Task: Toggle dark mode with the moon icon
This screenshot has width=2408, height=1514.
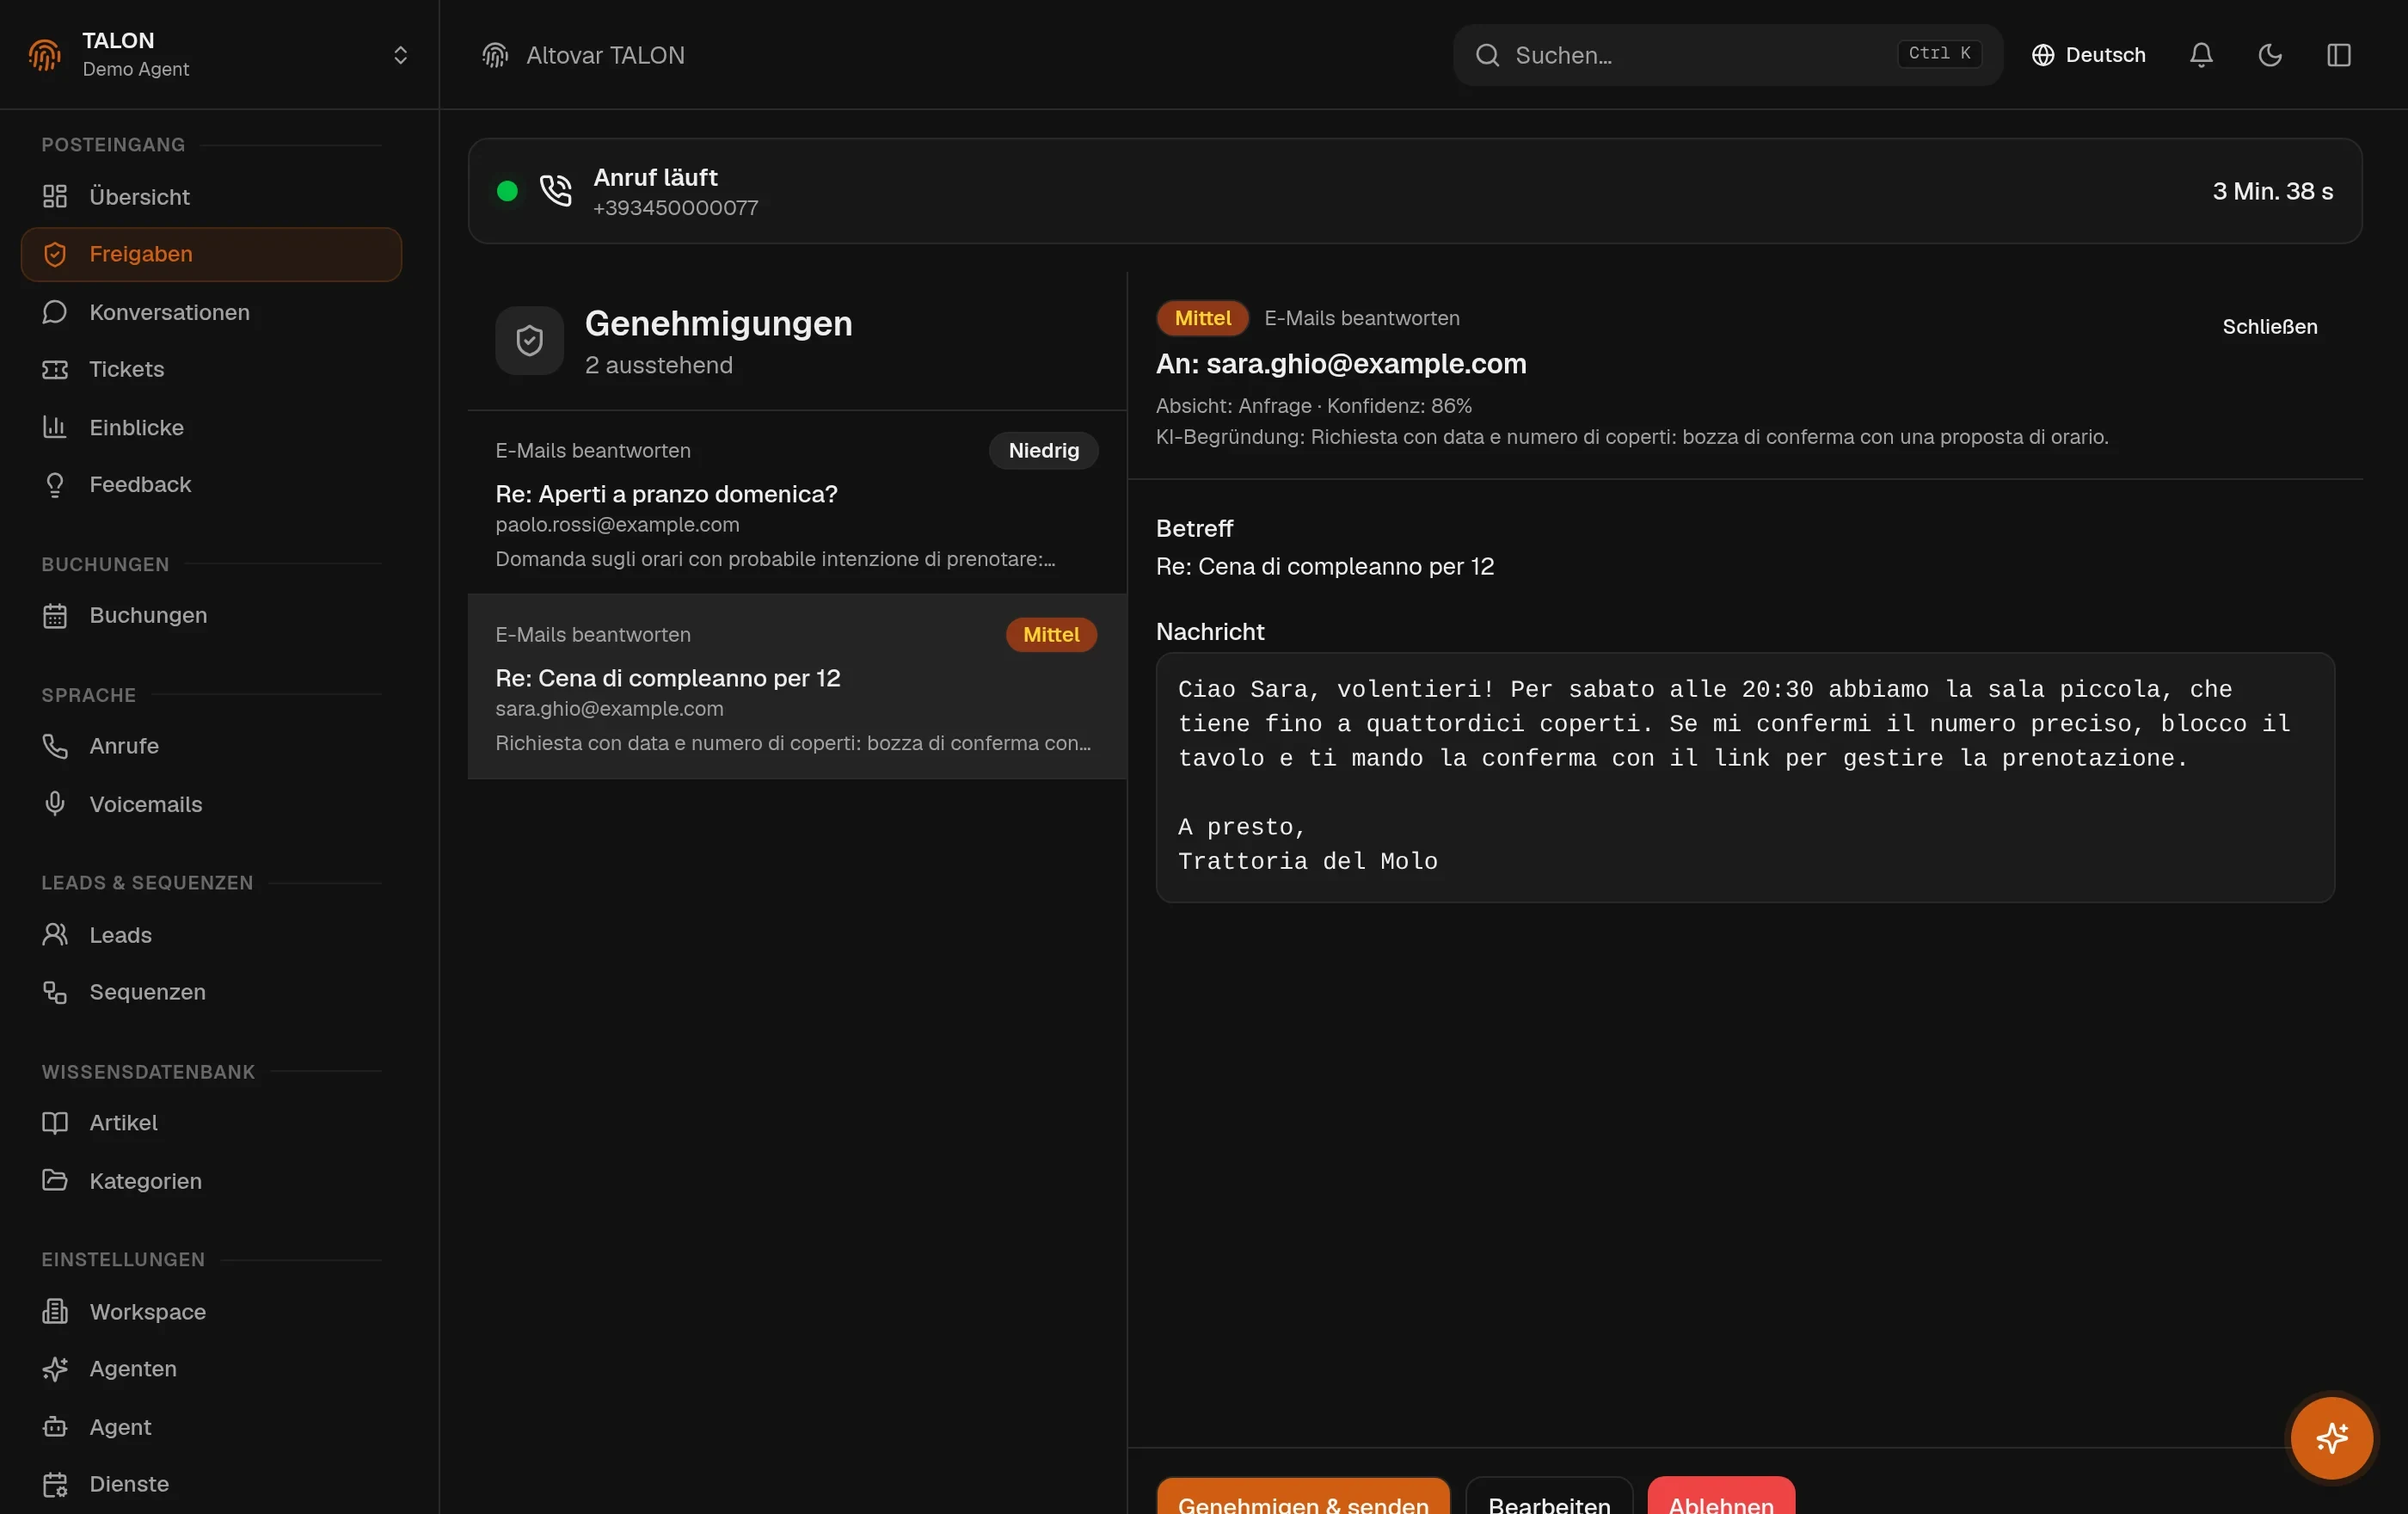Action: [x=2270, y=55]
